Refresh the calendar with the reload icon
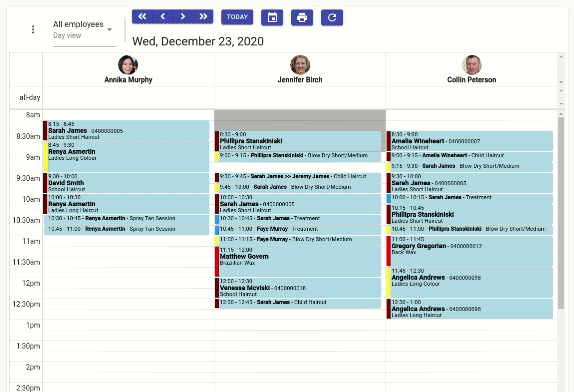 (x=332, y=17)
